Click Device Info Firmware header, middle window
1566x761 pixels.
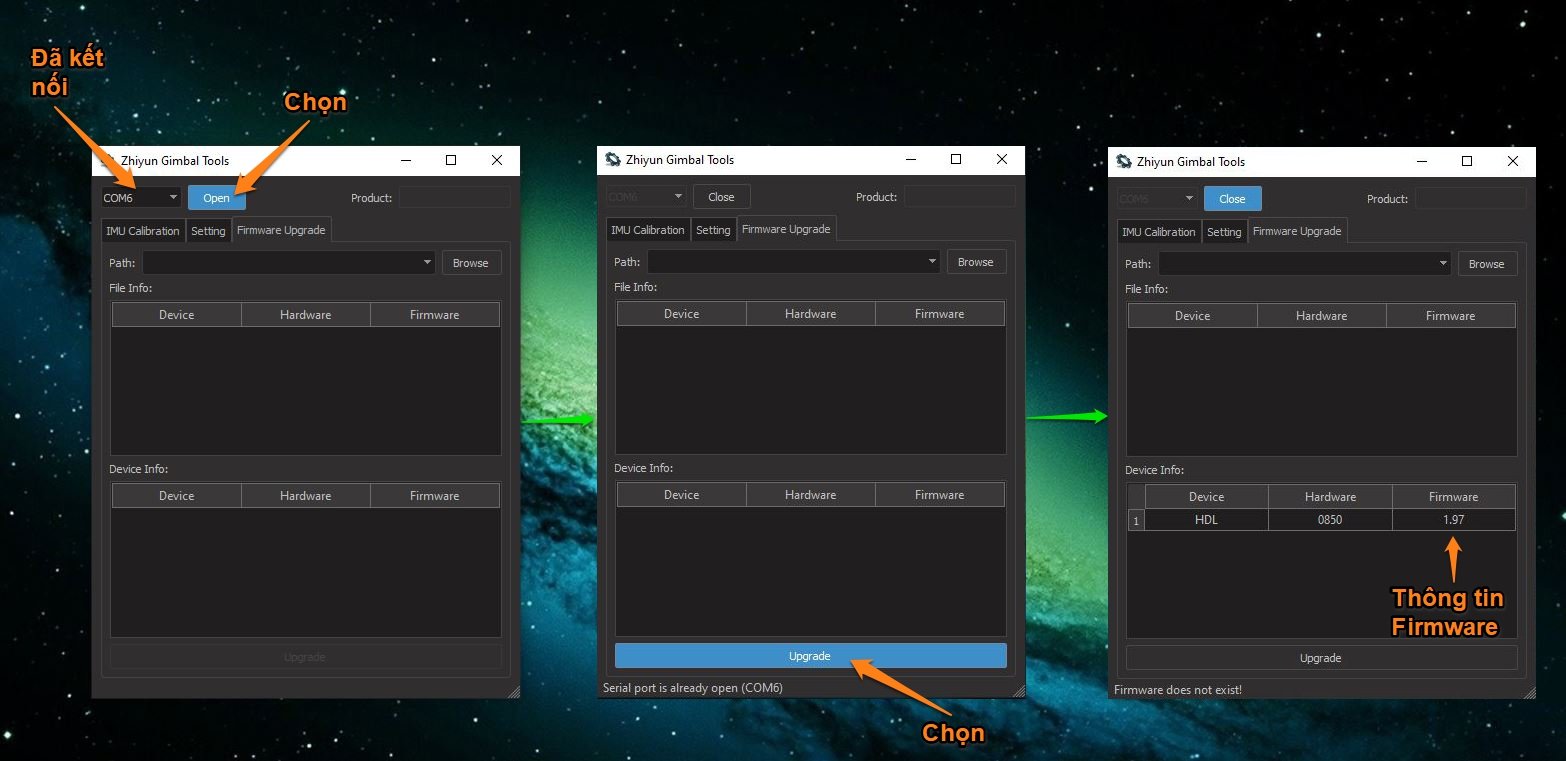(940, 495)
